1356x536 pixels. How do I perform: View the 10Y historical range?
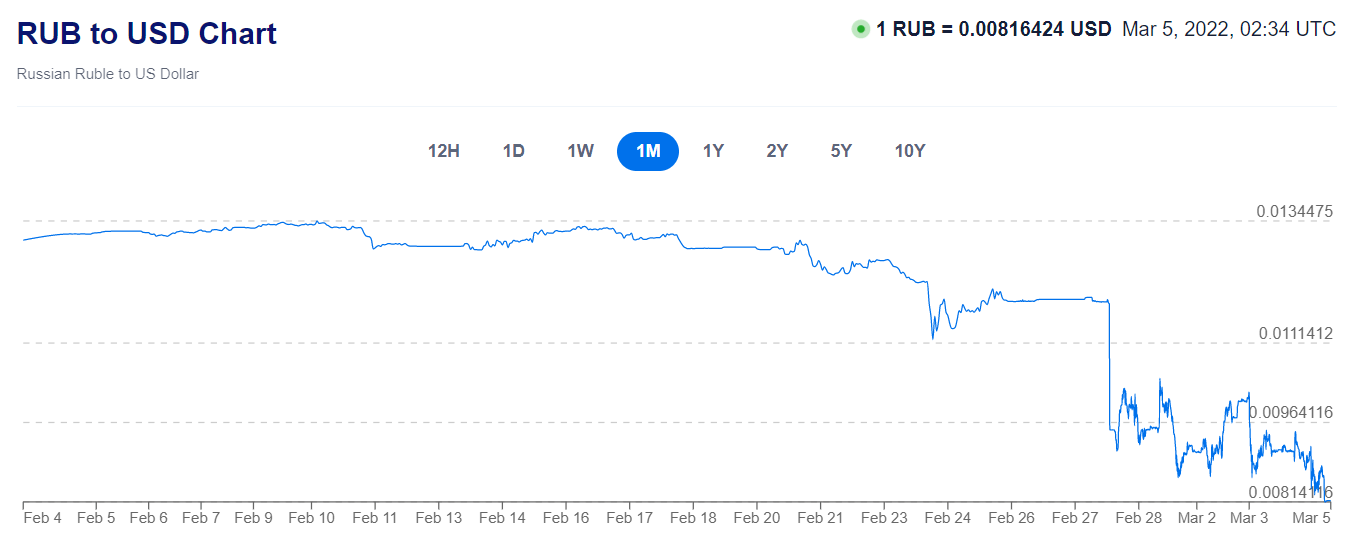click(910, 151)
